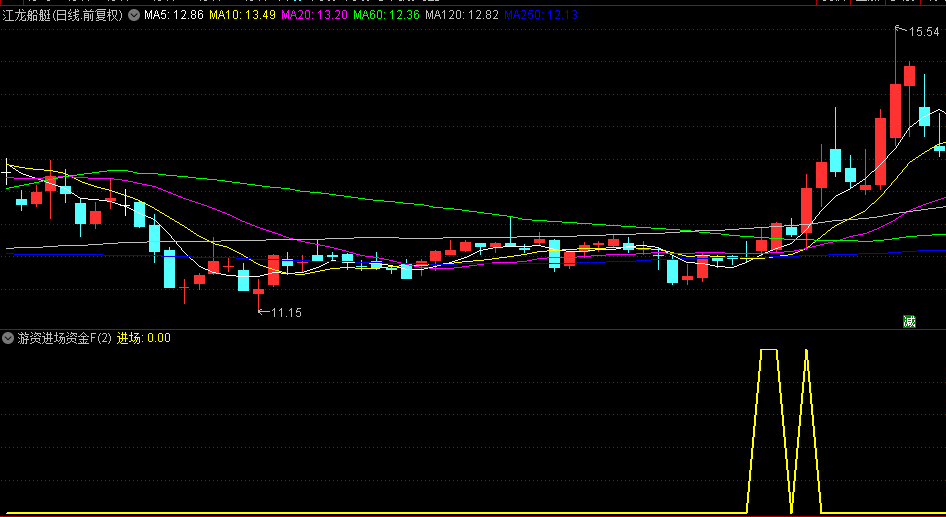The height and width of the screenshot is (517, 946).
Task: Expand the 游资进场资金F(2) indicator dropdown
Action: point(8,338)
